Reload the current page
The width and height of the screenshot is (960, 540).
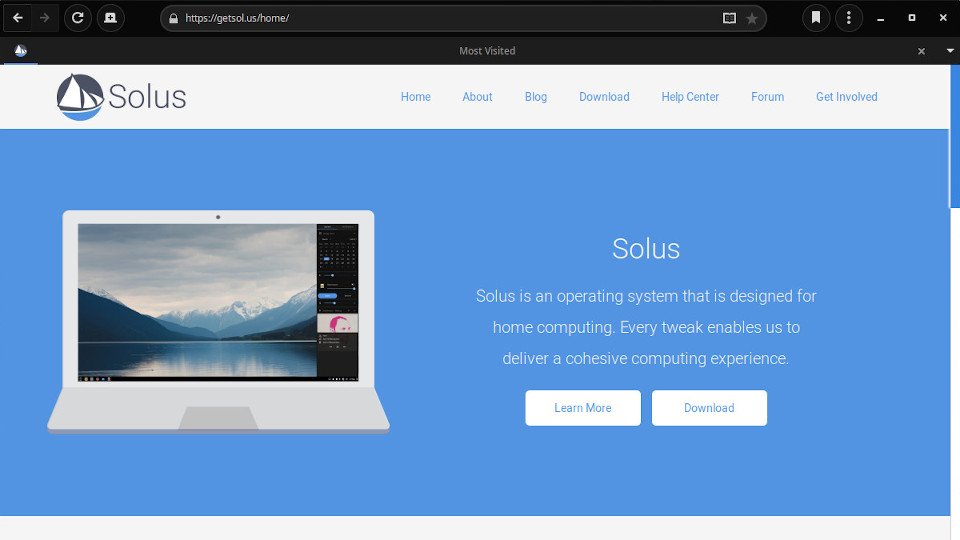click(77, 18)
